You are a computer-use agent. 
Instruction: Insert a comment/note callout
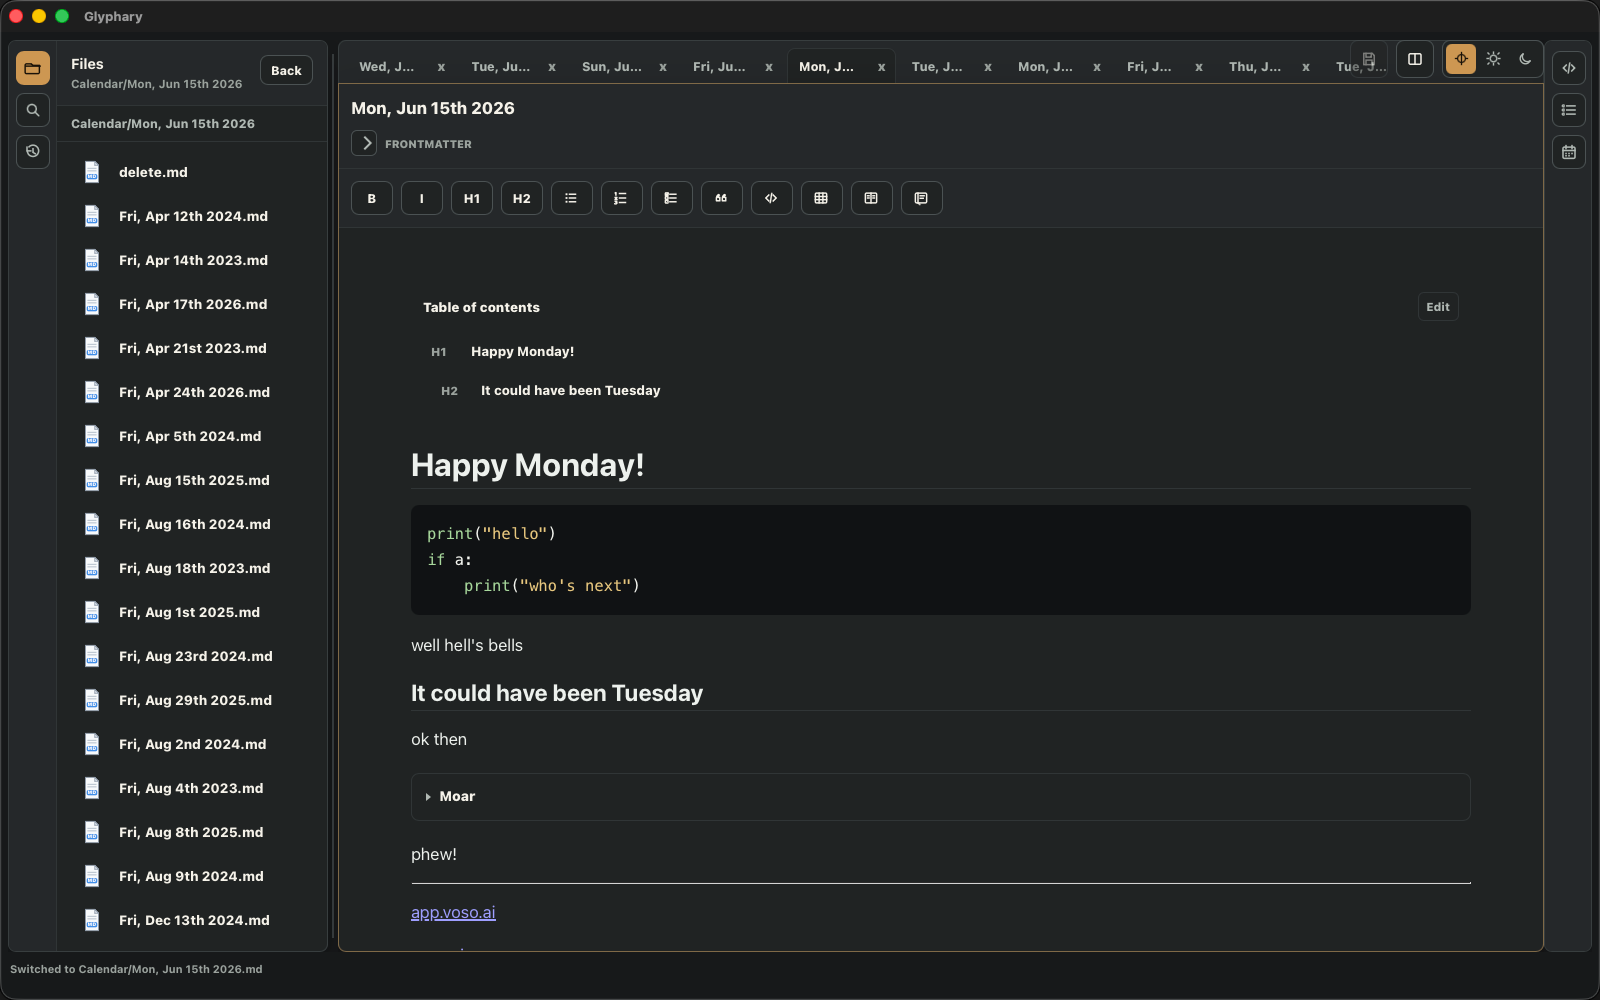(922, 198)
